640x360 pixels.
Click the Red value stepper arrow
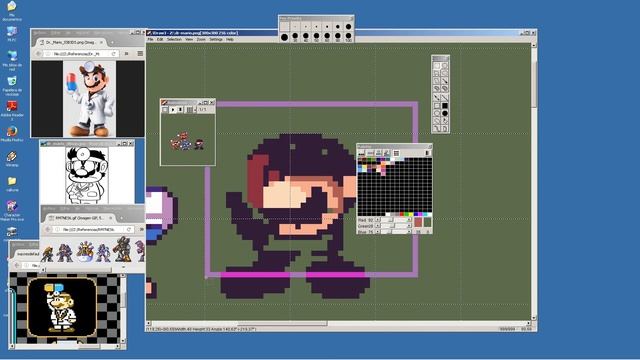(x=378, y=220)
